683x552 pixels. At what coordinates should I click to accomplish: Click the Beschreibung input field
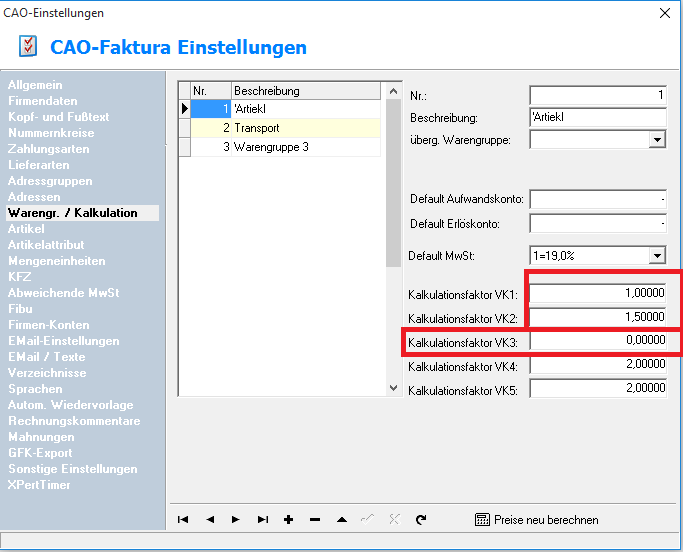pyautogui.click(x=598, y=117)
